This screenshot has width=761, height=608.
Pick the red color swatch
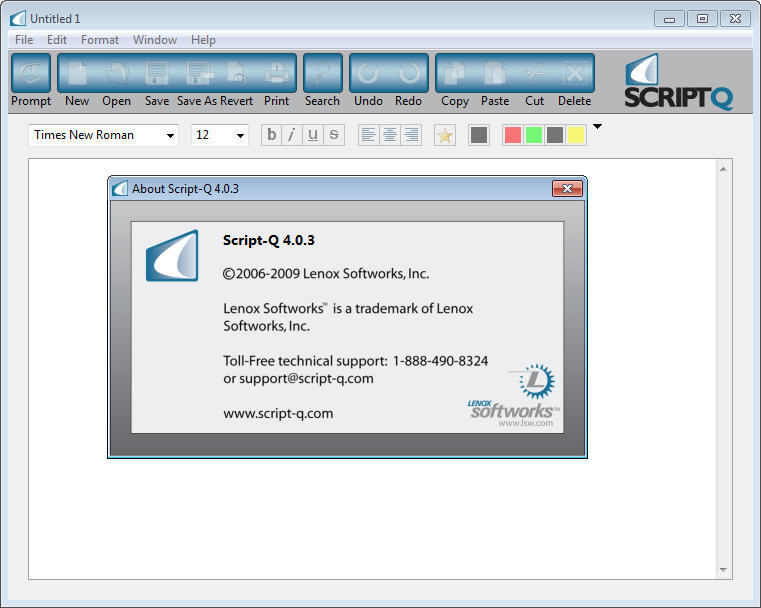513,135
